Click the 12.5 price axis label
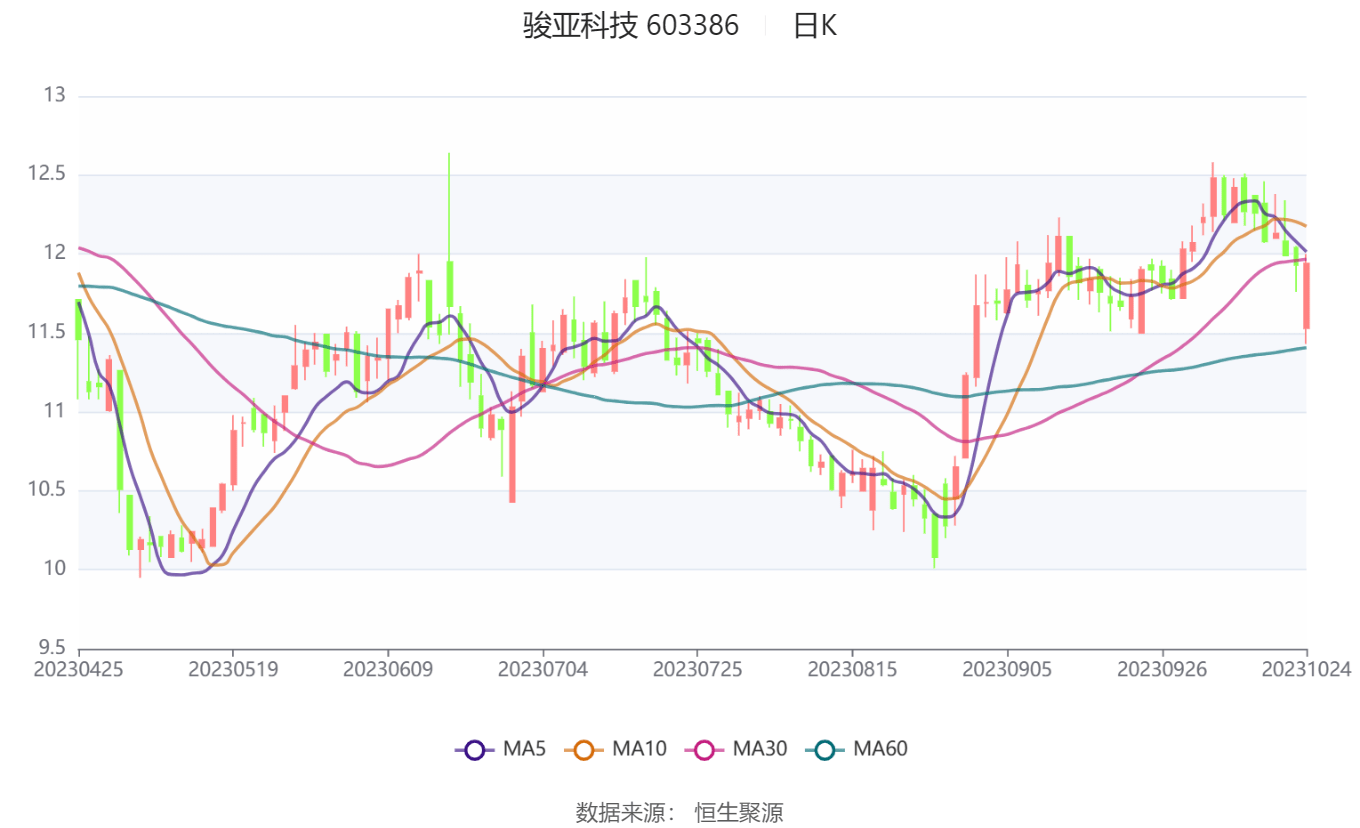Viewport: 1360px width, 828px height. 48,175
